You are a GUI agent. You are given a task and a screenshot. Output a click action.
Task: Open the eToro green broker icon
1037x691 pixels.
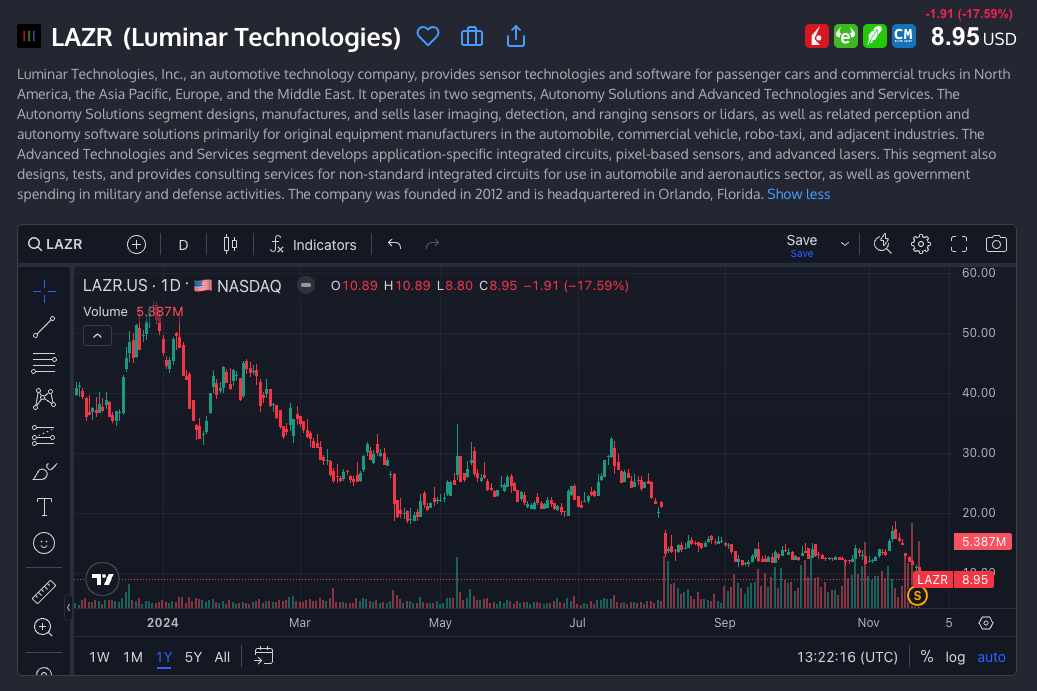(x=846, y=36)
